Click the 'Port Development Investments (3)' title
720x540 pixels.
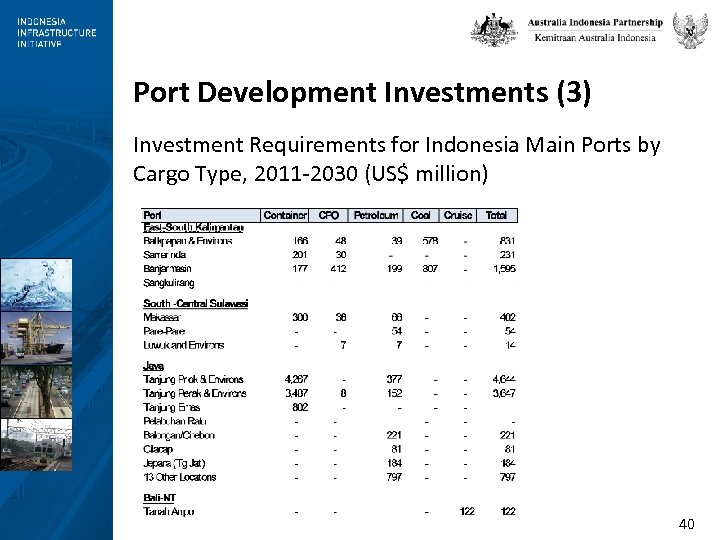(362, 92)
